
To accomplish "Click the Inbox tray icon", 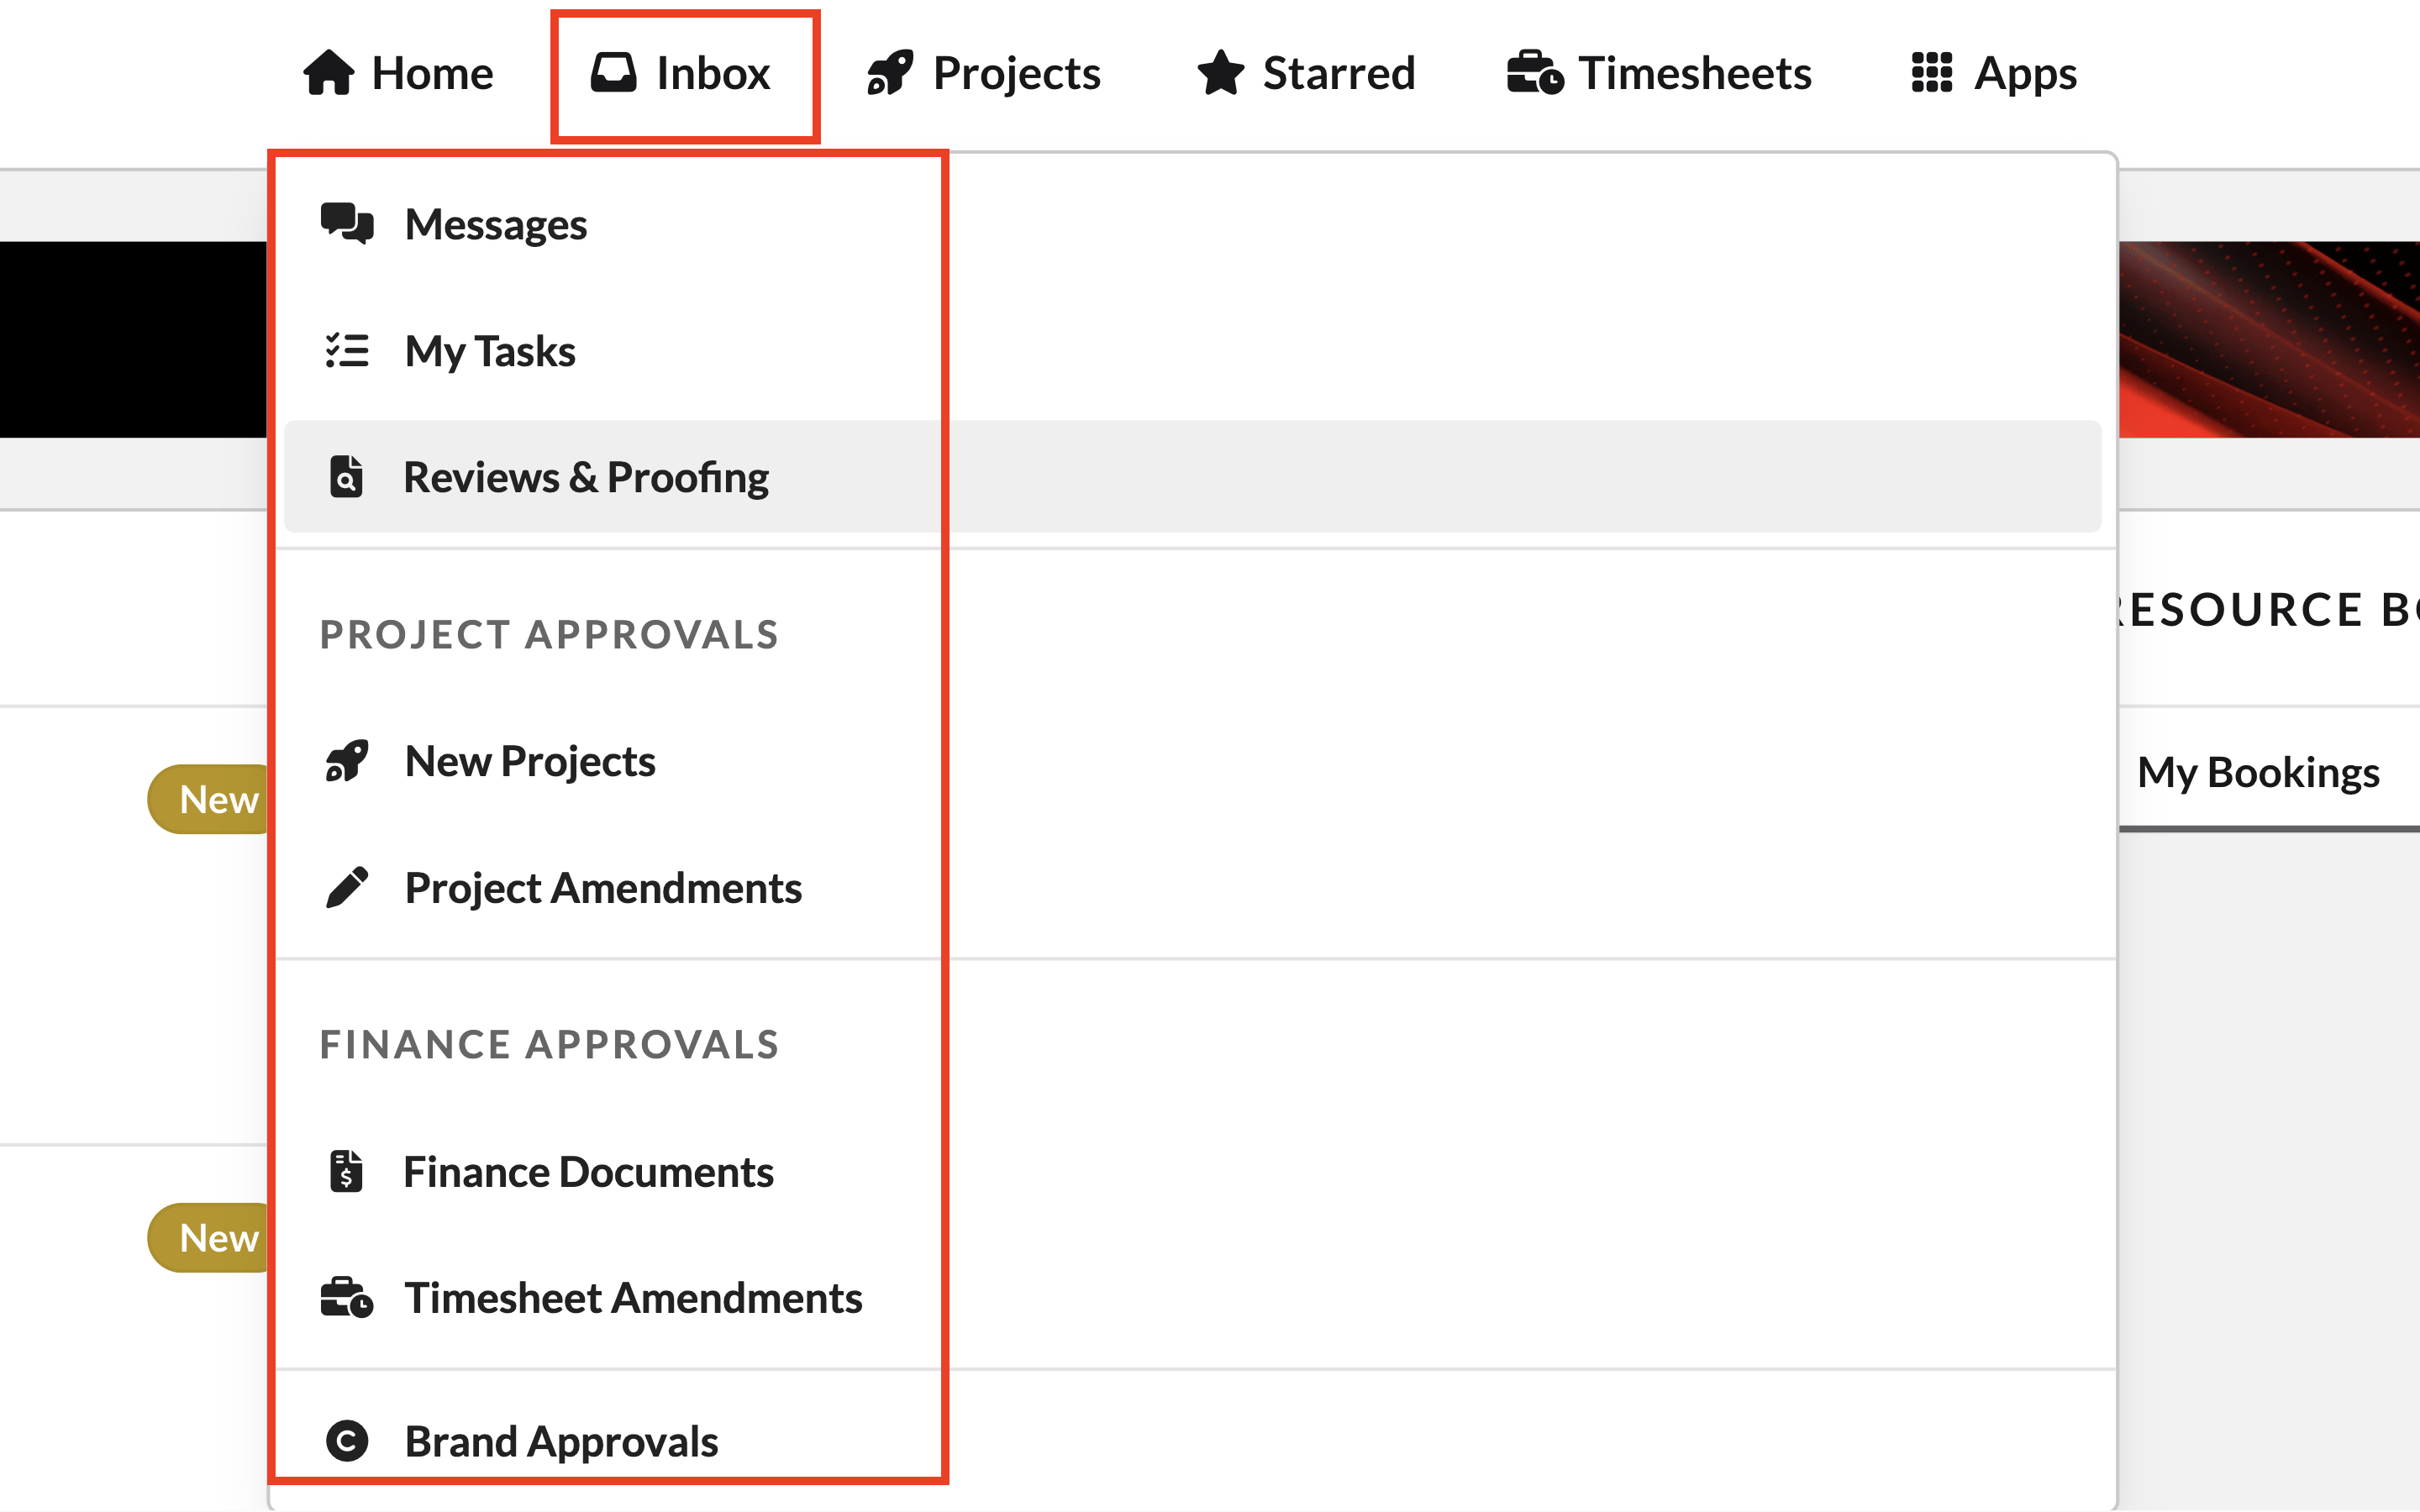I will pos(613,73).
